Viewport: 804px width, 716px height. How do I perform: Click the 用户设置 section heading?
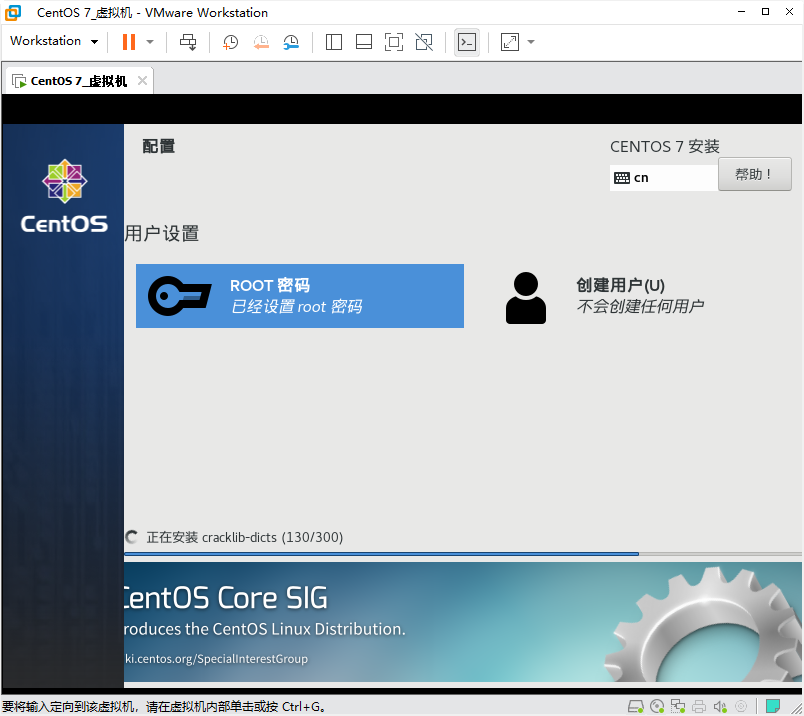tap(162, 233)
